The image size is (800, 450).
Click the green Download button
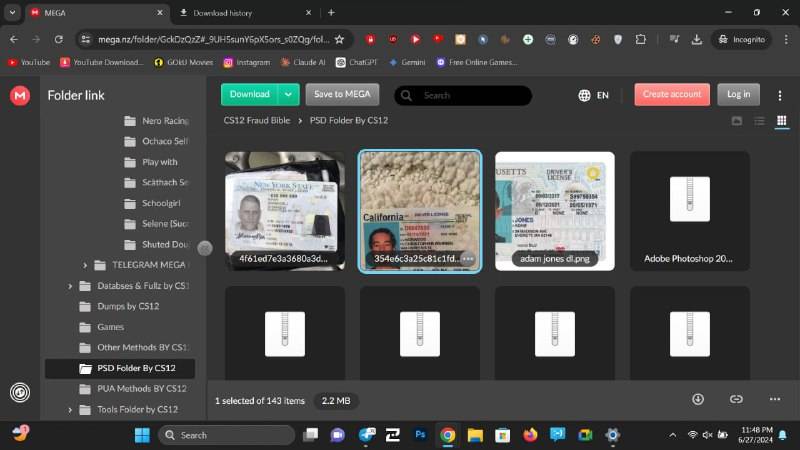[249, 94]
